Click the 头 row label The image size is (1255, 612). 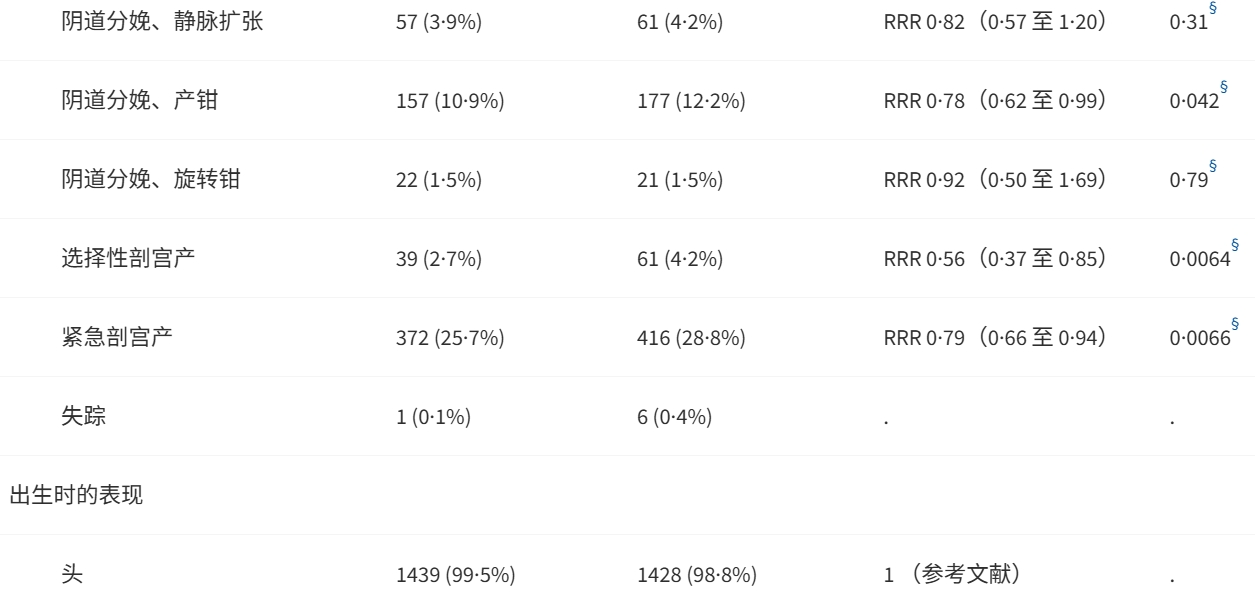coord(73,575)
